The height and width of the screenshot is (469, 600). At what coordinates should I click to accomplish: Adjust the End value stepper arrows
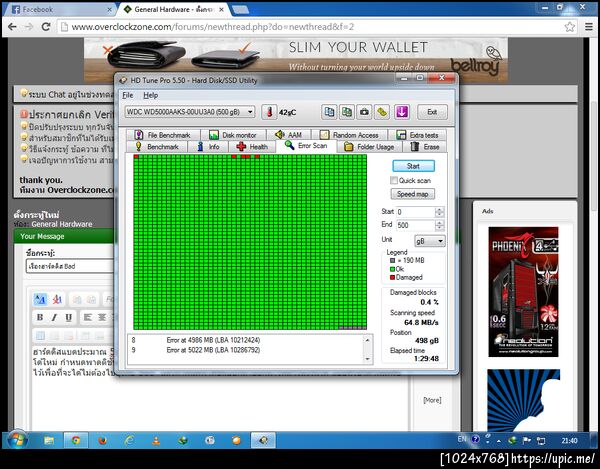(x=440, y=225)
